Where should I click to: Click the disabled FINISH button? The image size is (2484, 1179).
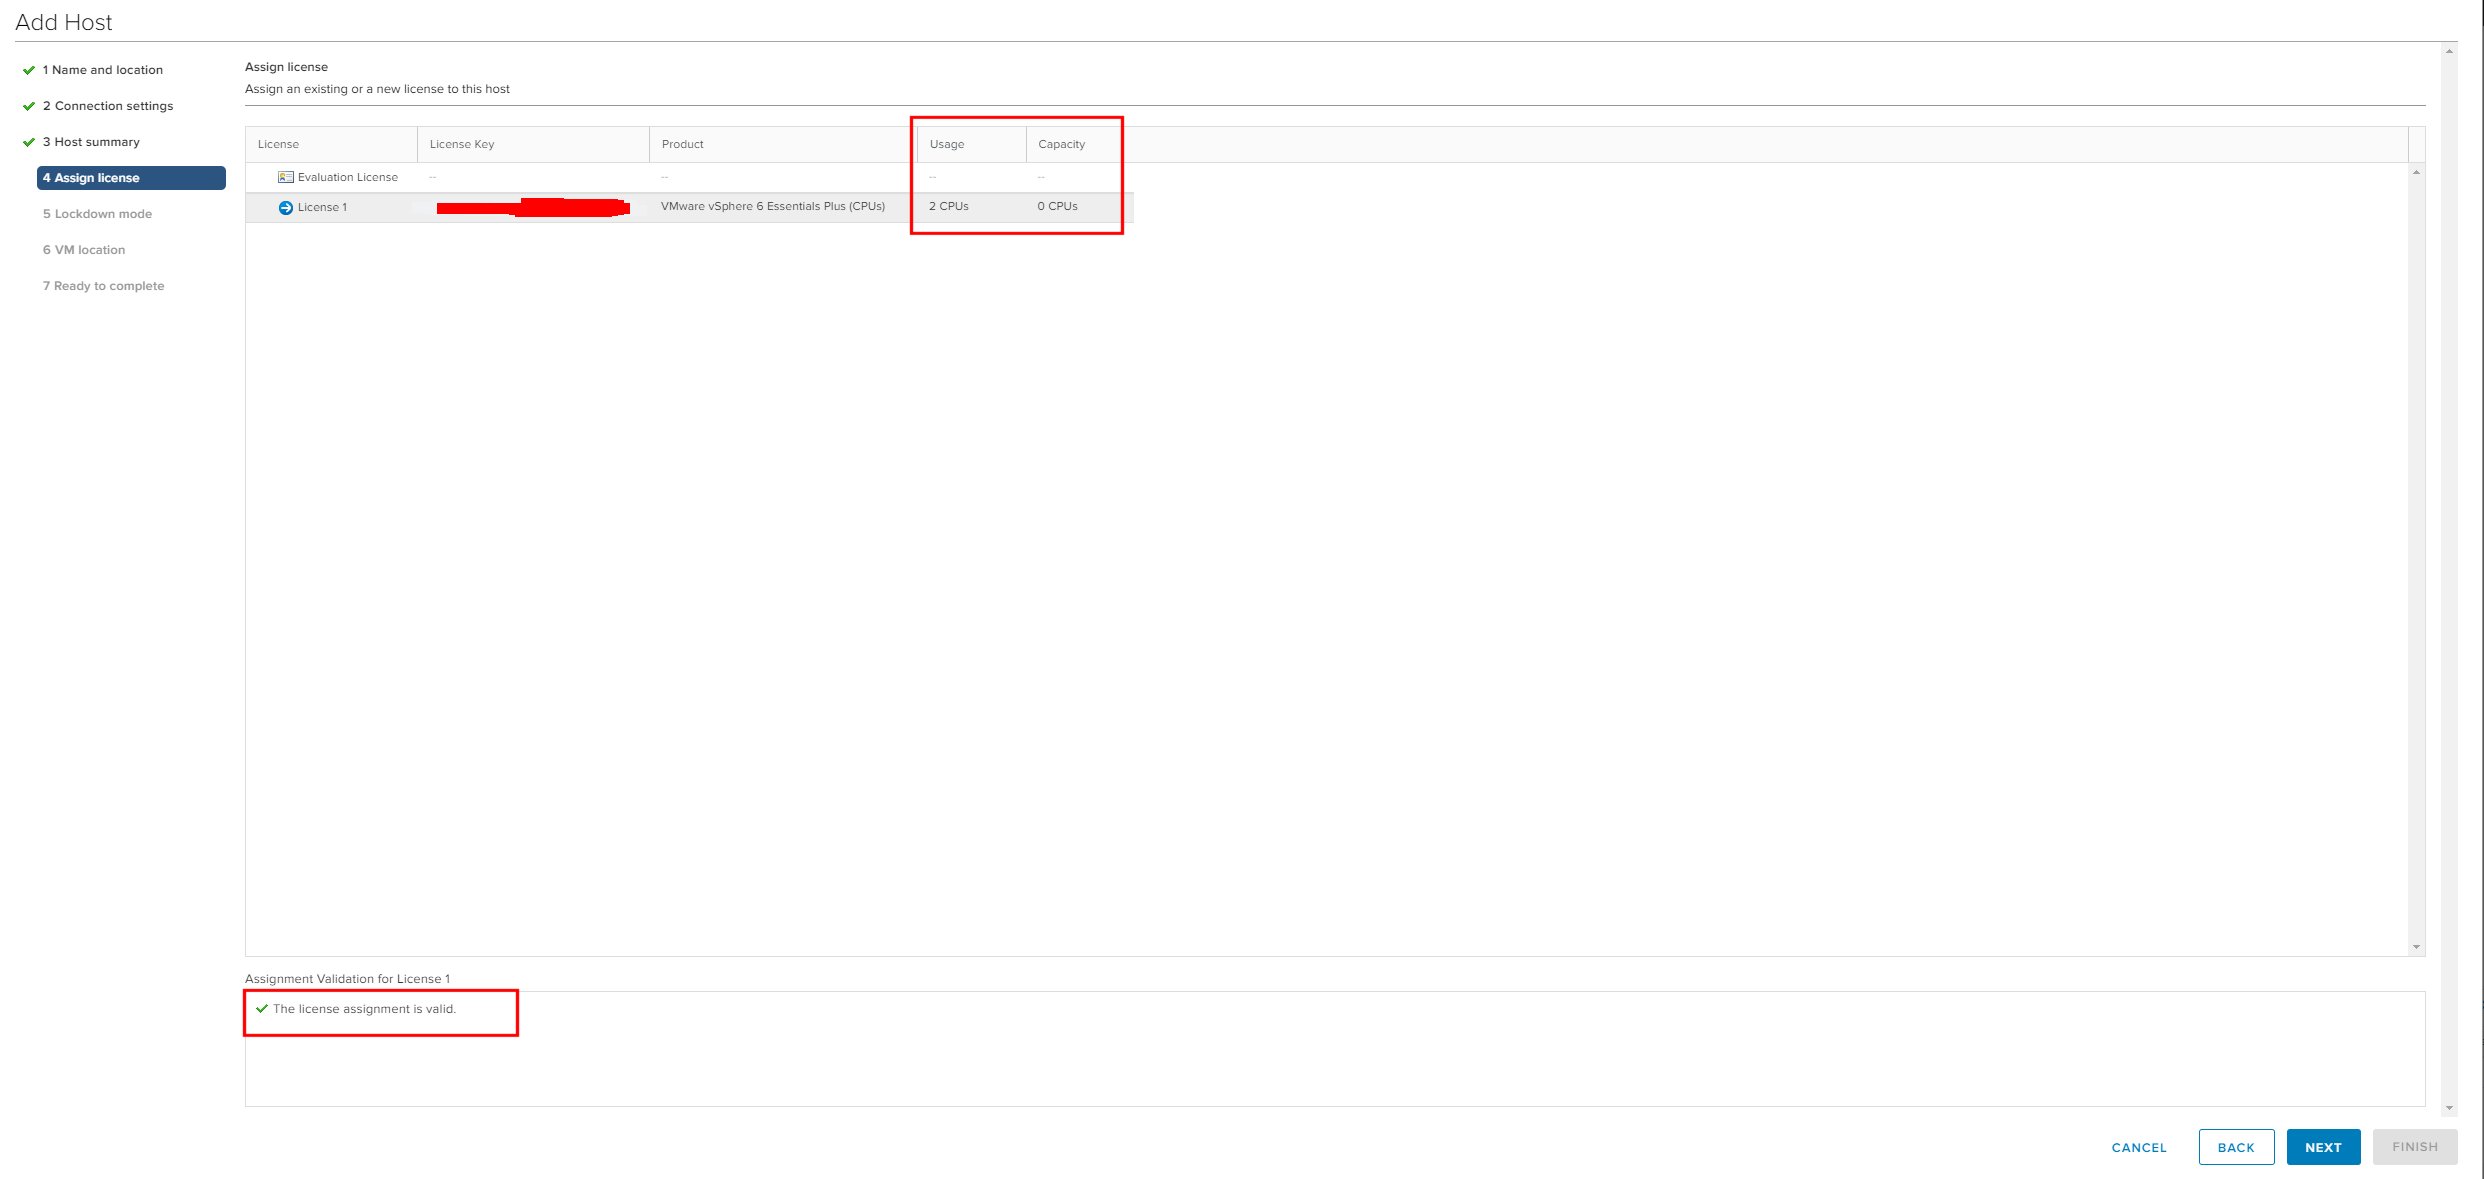(2415, 1147)
